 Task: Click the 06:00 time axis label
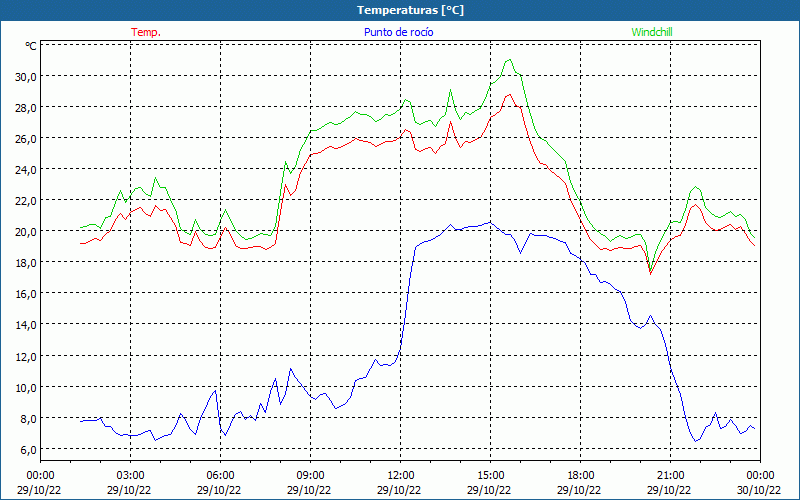(x=220, y=476)
